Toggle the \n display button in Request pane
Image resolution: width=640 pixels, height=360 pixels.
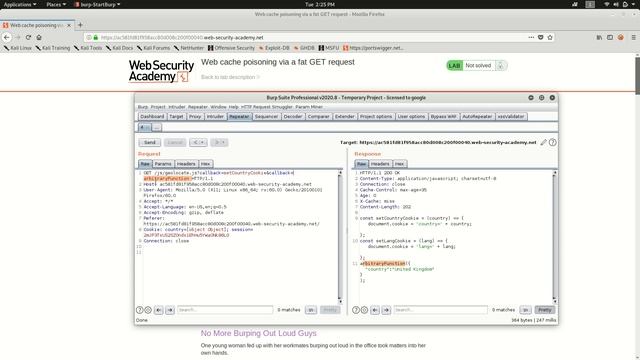tap(311, 310)
